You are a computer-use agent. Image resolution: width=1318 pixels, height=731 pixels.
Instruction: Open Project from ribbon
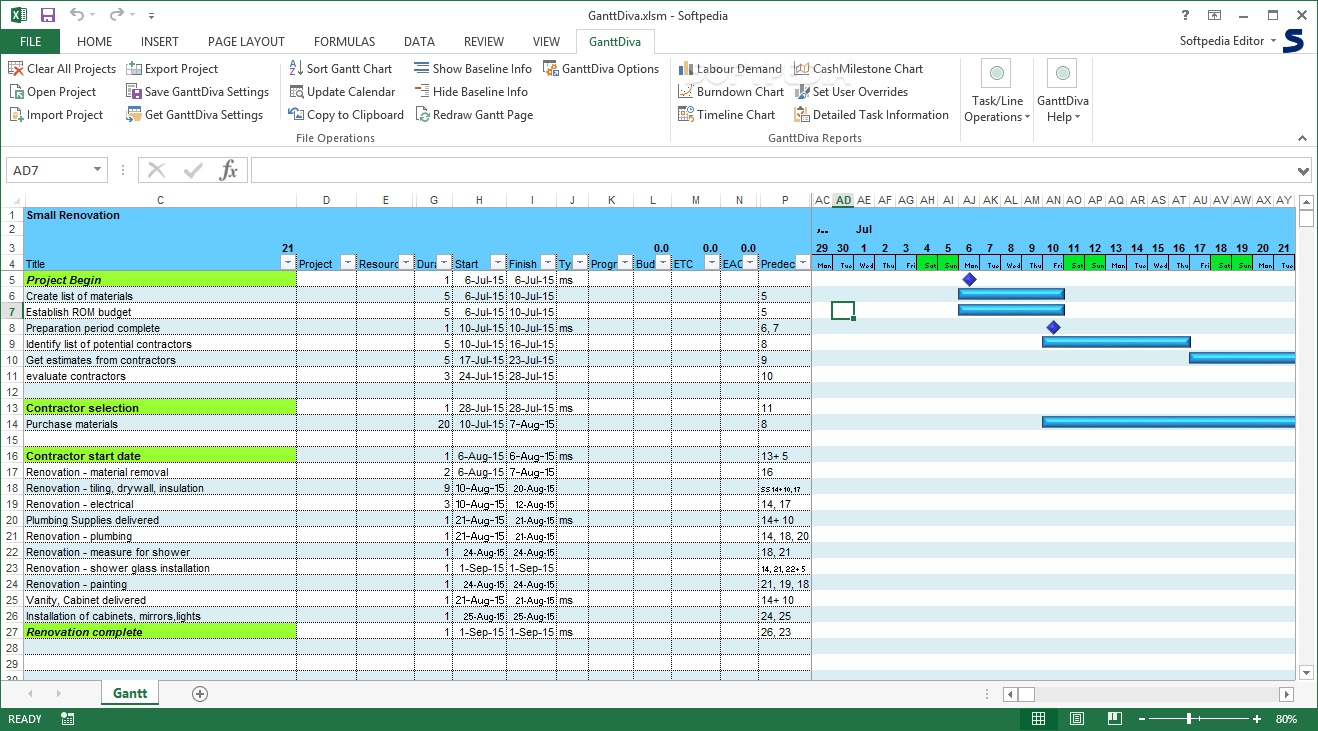52,92
